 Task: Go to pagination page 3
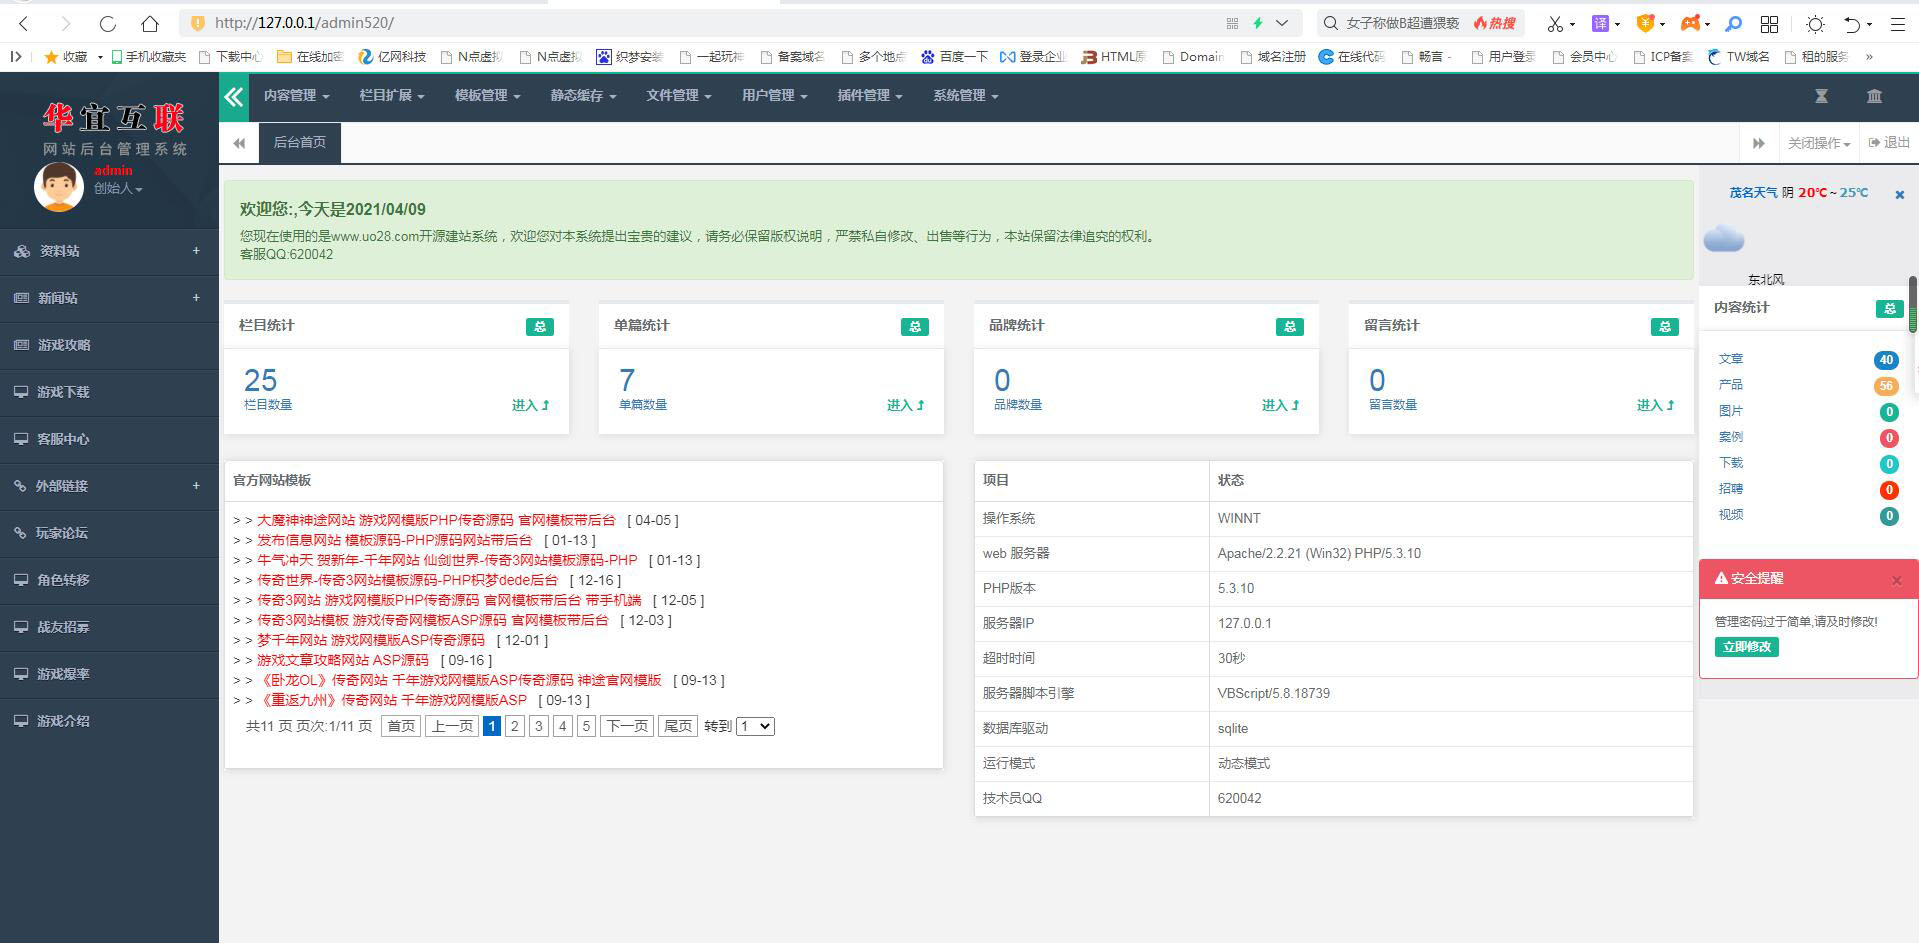539,727
